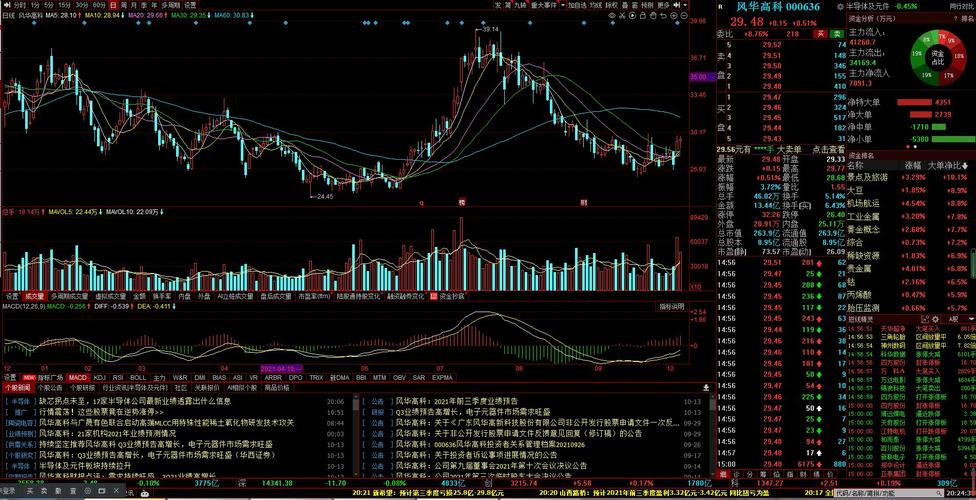Open the 重大事件 dropdown arrow
Image resolution: width=976 pixels, height=500 pixels.
tap(563, 5)
